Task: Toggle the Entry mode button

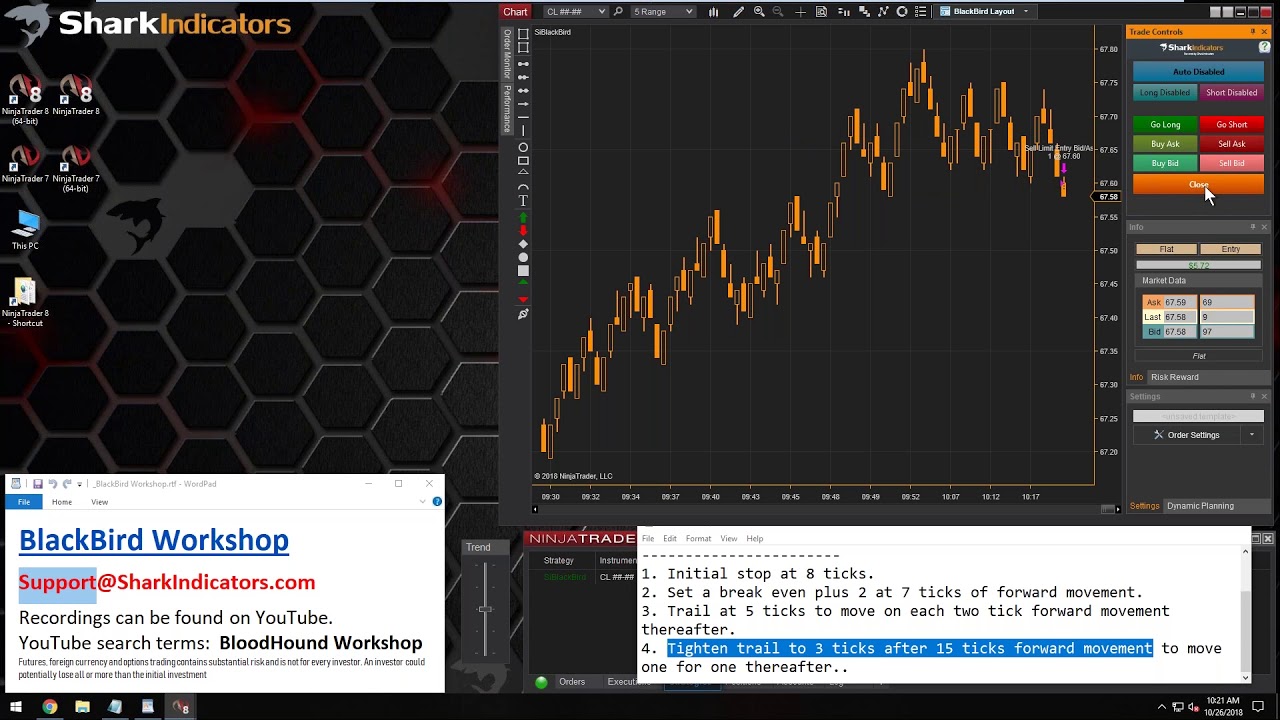Action: 1231,249
